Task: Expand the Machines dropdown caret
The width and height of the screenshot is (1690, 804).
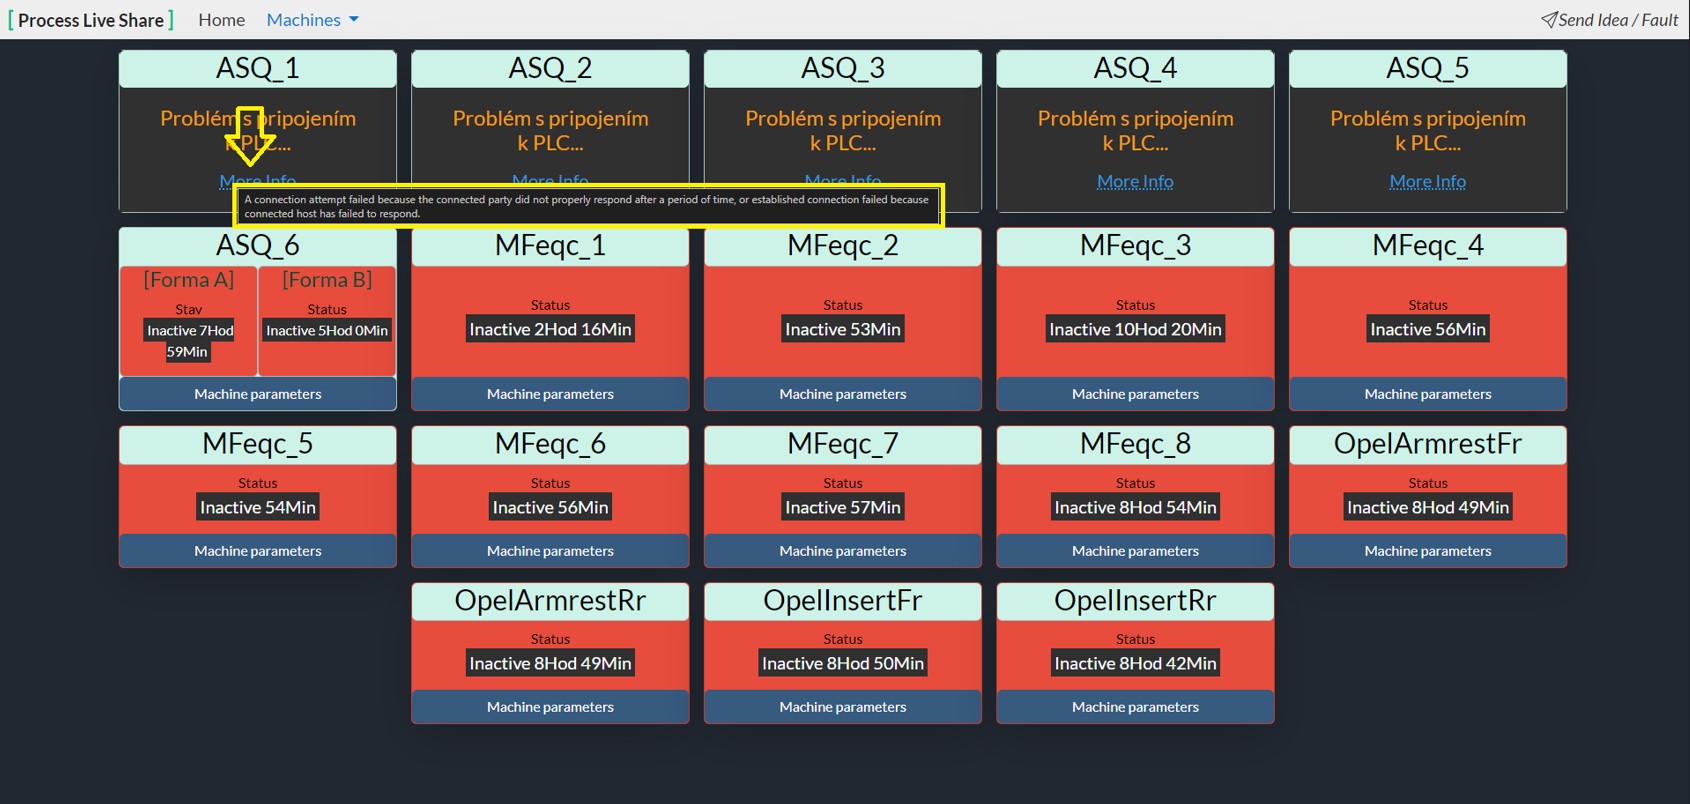Action: 354,20
